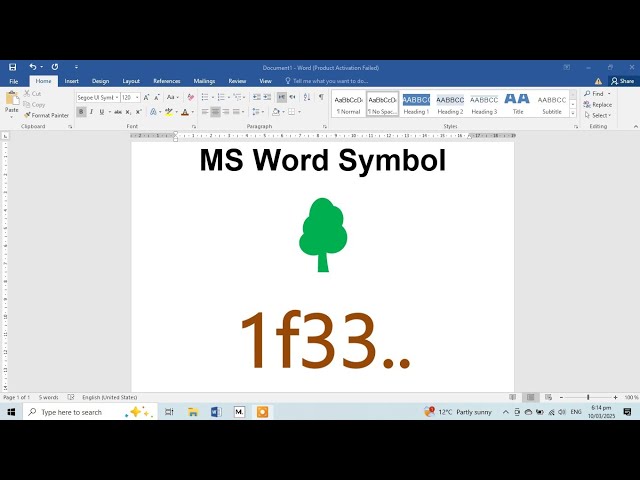Toggle Italic formatting
640x480 pixels.
91,112
